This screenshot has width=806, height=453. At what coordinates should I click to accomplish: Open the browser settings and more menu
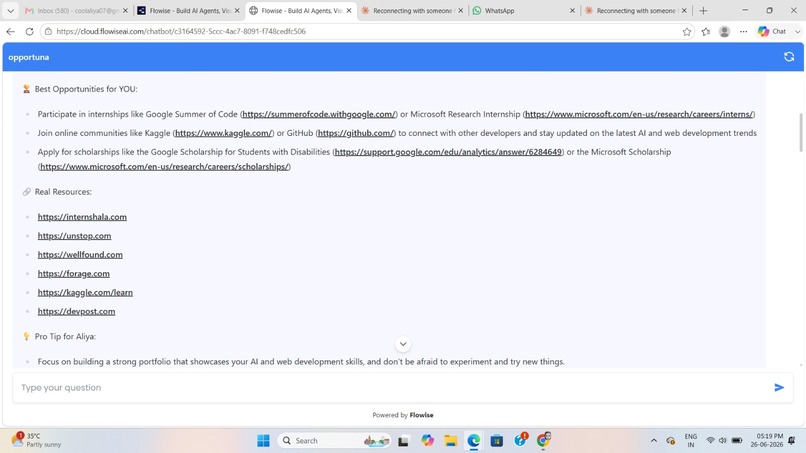pos(743,31)
